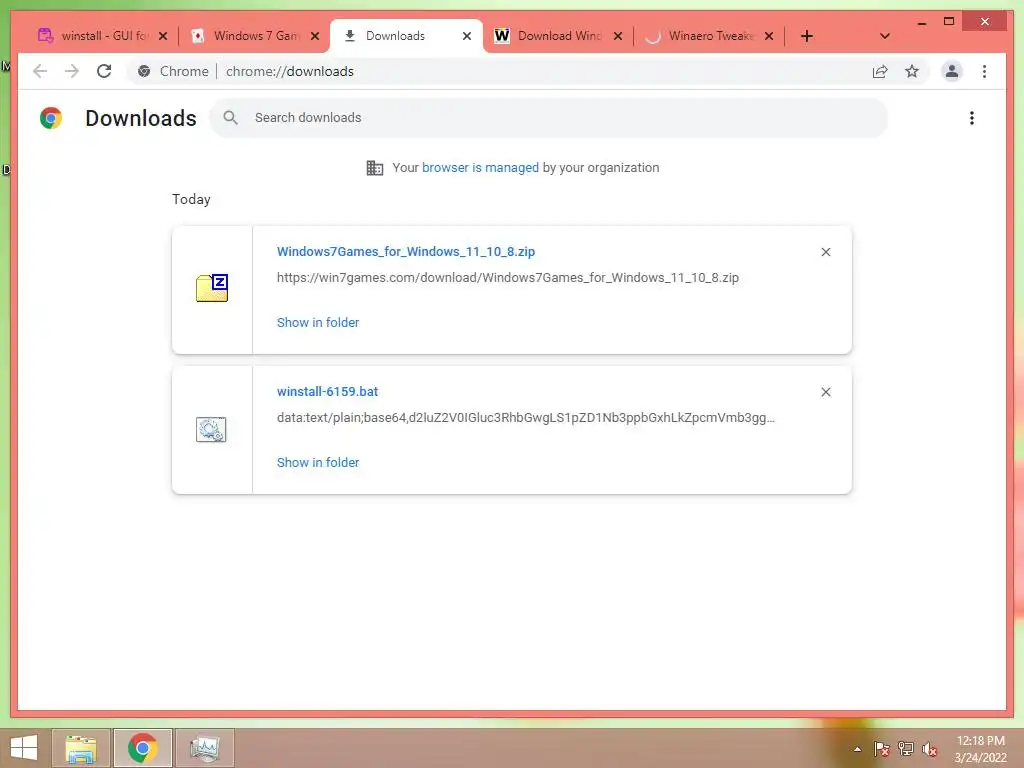Screen dimensions: 1024x768
Task: Focus the Search downloads field
Action: click(x=549, y=118)
